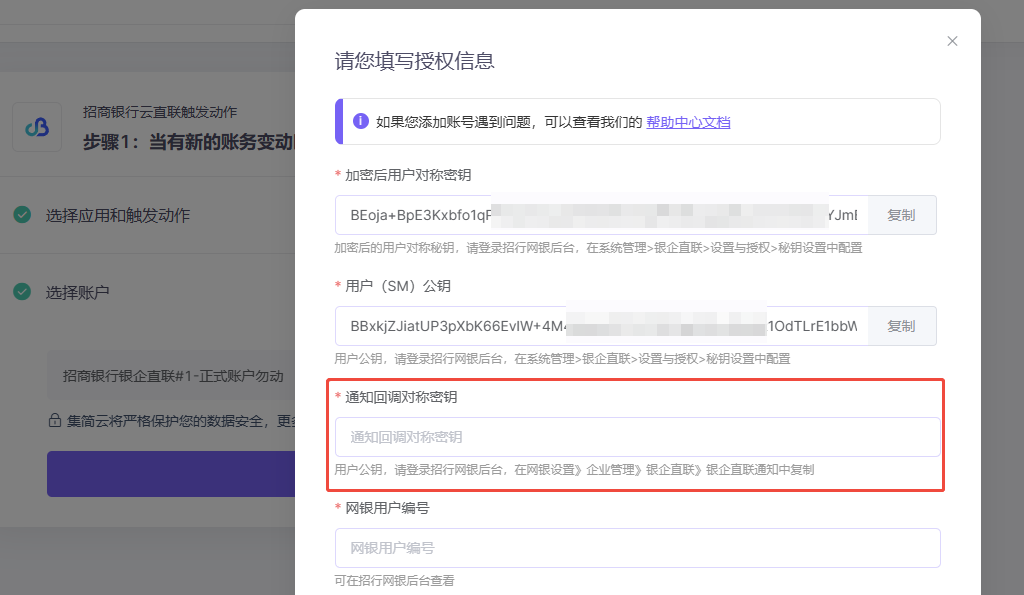Click the lock icon before 集简云 security note

point(55,421)
